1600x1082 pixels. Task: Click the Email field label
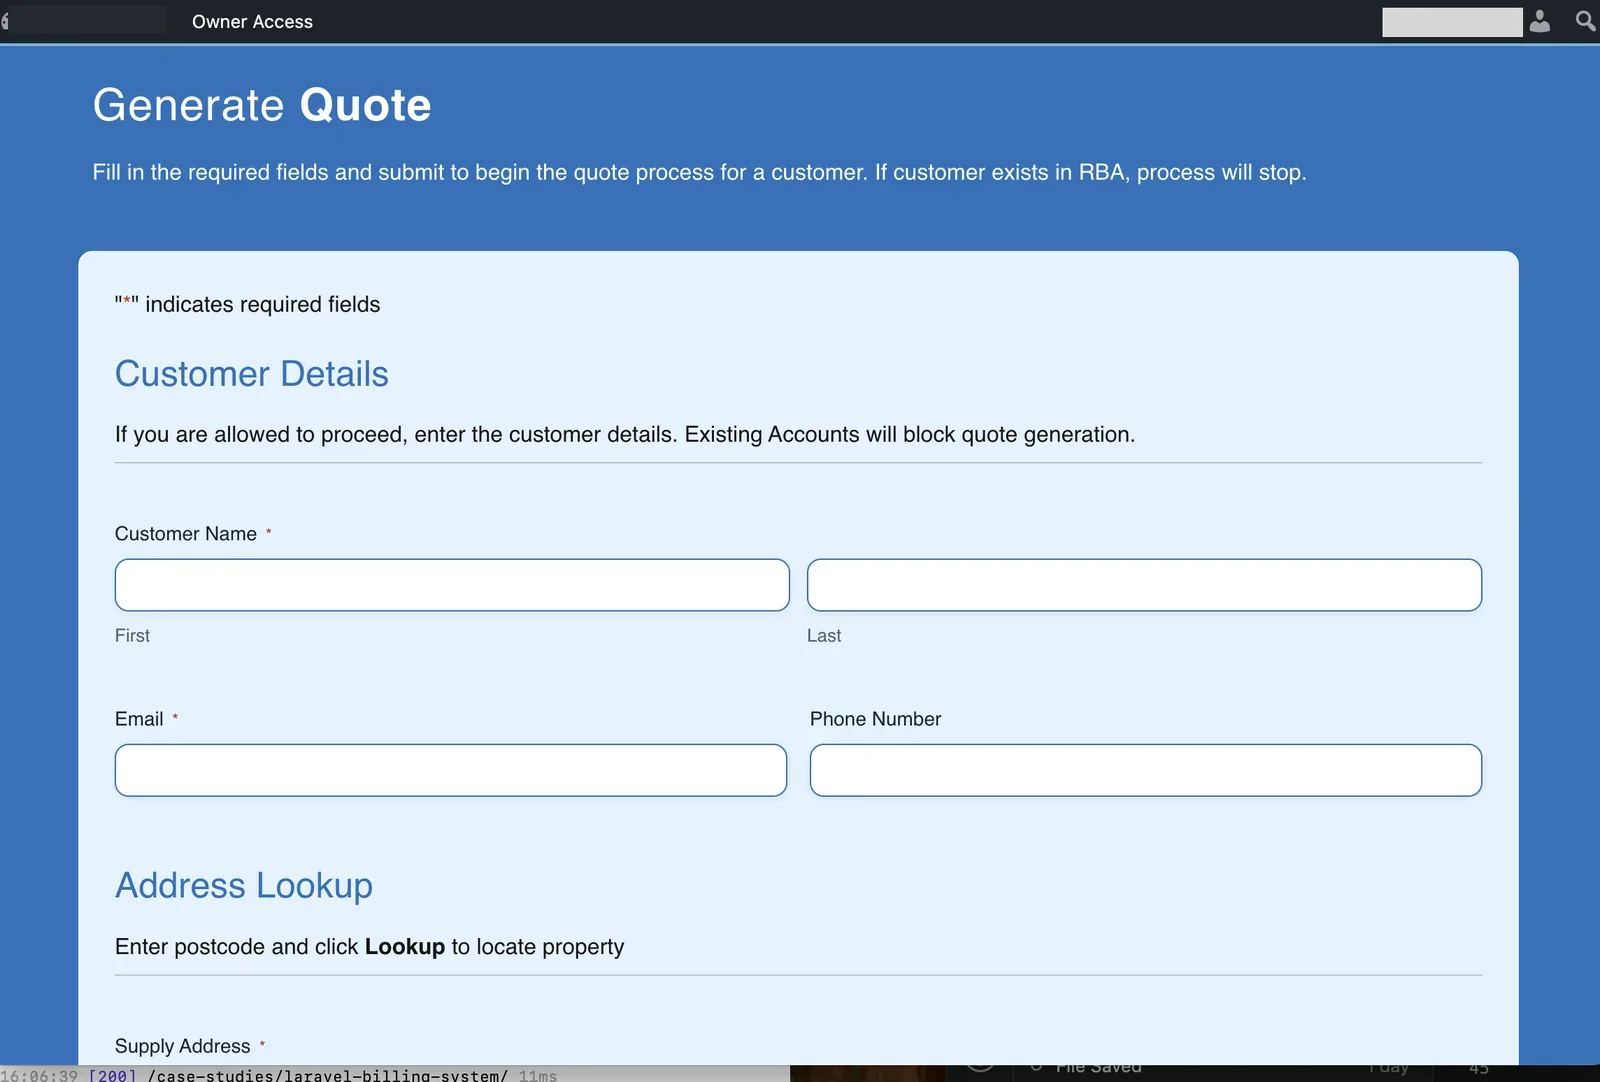(x=139, y=719)
